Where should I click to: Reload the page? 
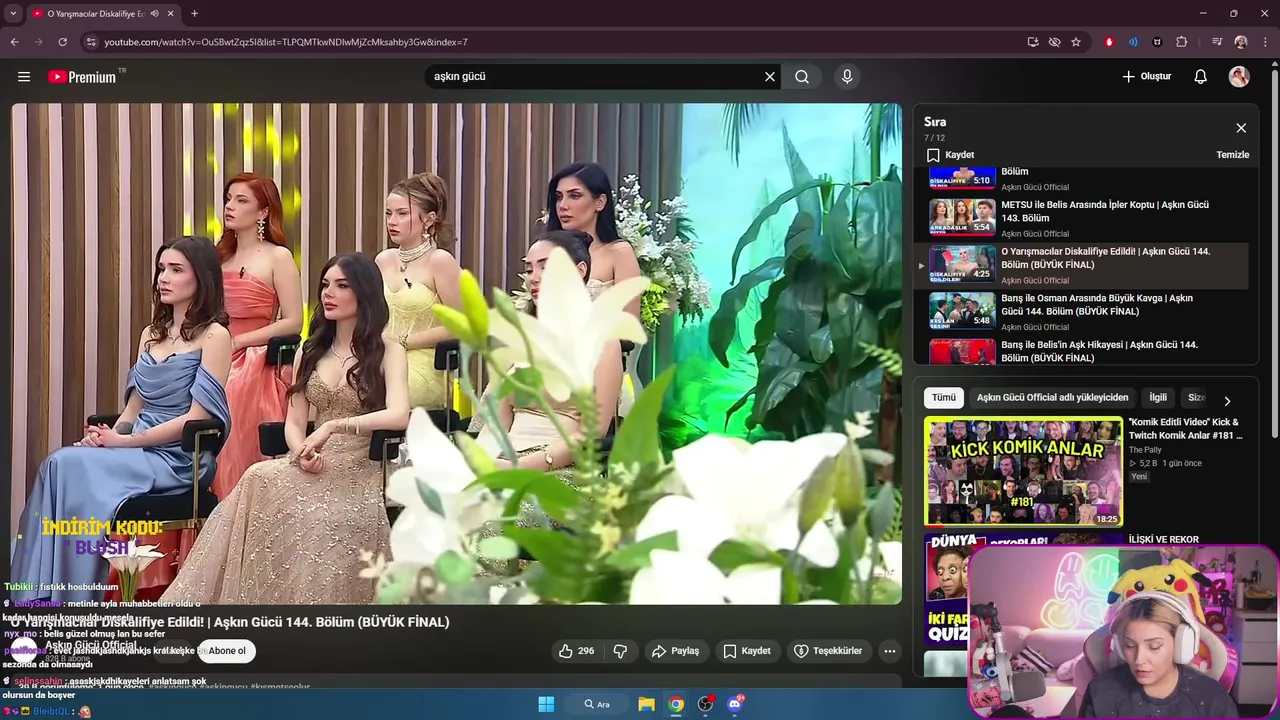pos(62,42)
